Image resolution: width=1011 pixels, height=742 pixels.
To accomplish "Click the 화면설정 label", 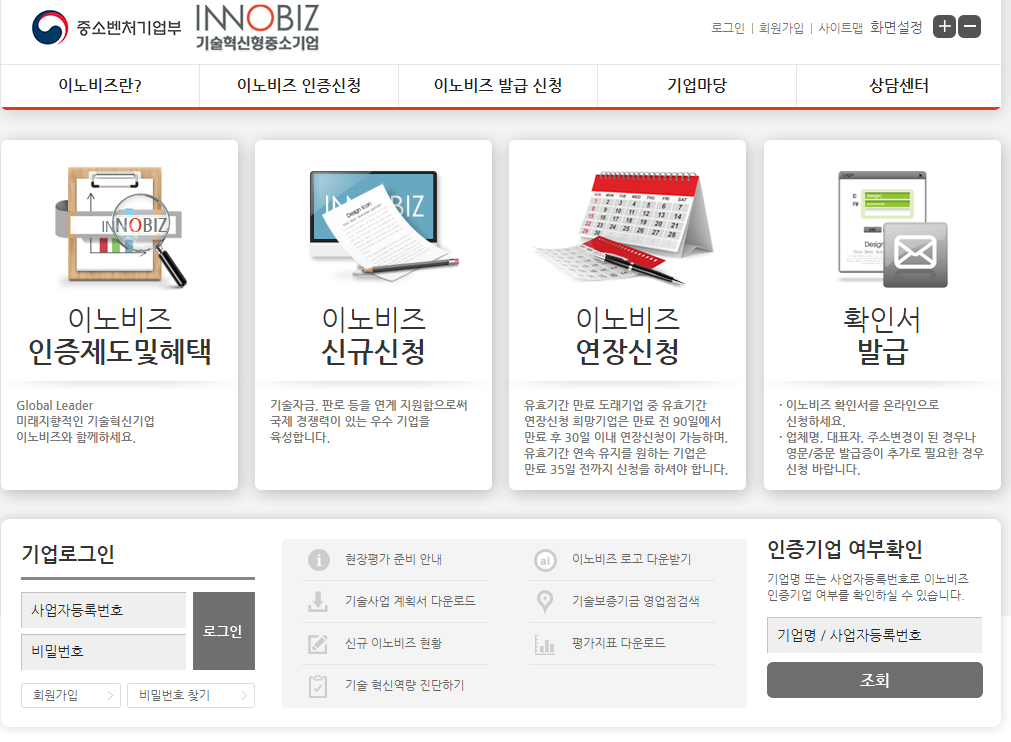I will click(x=896, y=28).
